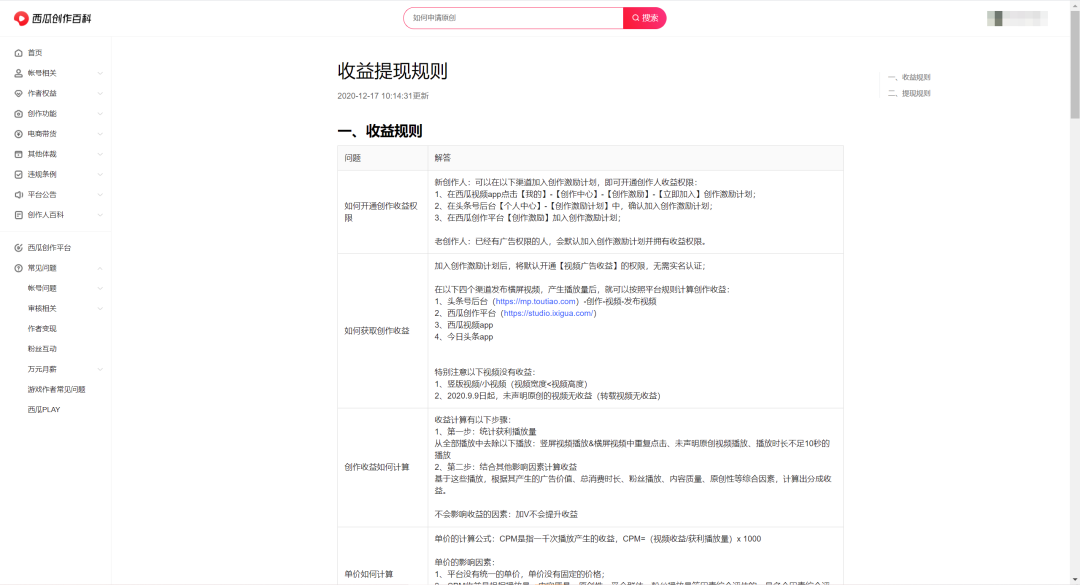This screenshot has height=585, width=1080.
Task: Expand the 创作人百科 menu chevron
Action: 100,215
